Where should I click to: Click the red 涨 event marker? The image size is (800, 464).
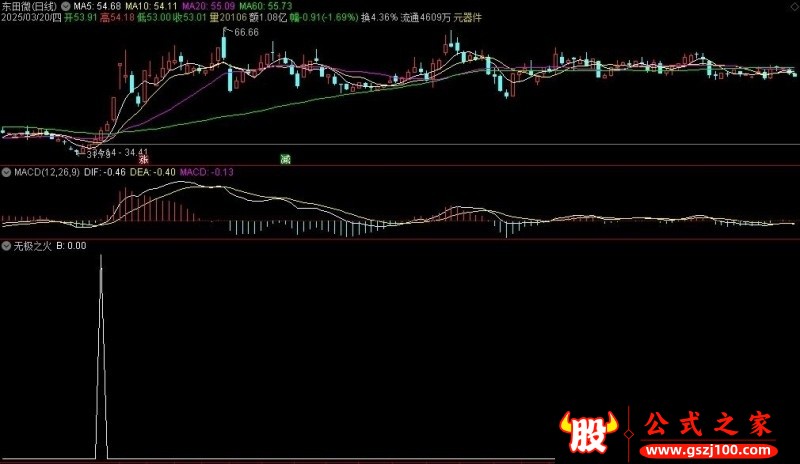pos(143,159)
